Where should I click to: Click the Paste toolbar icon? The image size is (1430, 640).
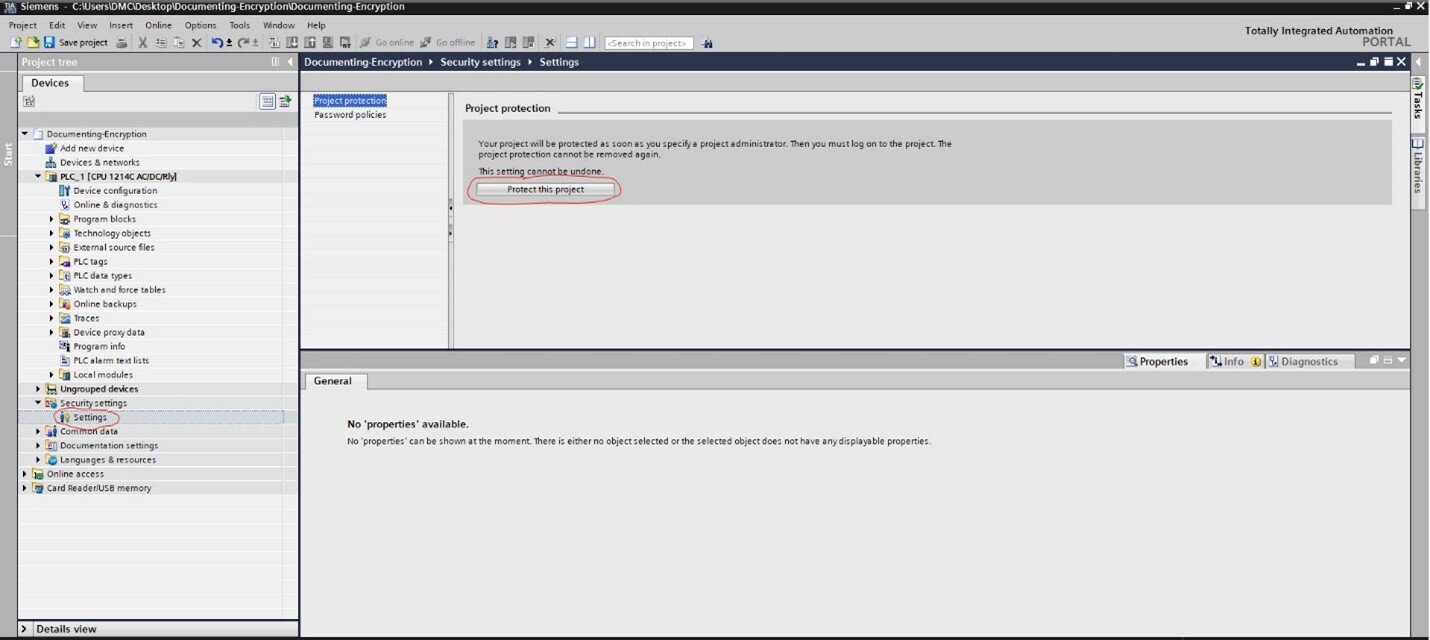pyautogui.click(x=179, y=43)
